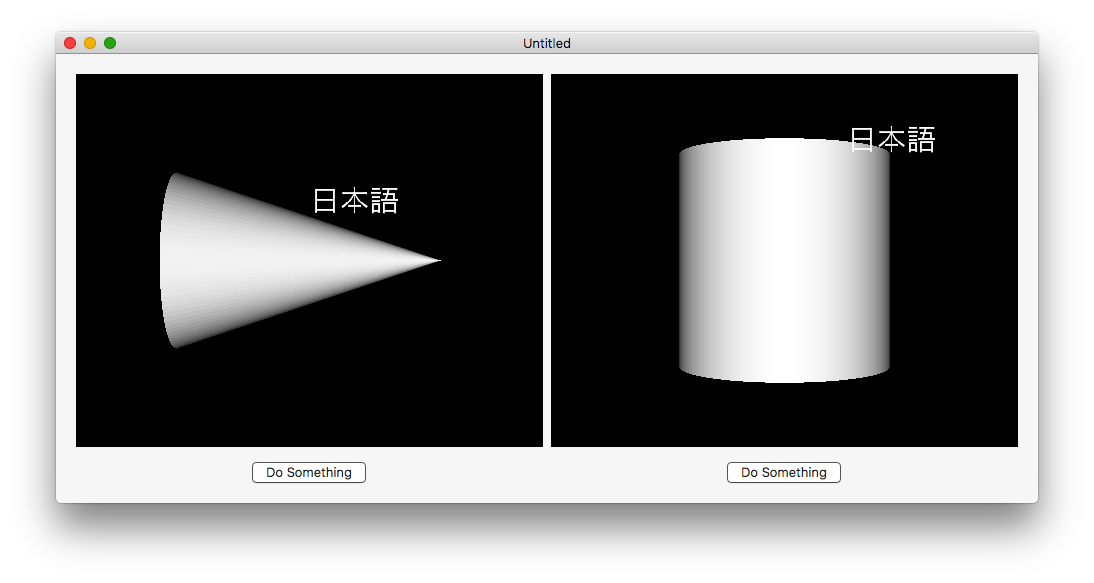Click the middle of the cone body

[279, 260]
